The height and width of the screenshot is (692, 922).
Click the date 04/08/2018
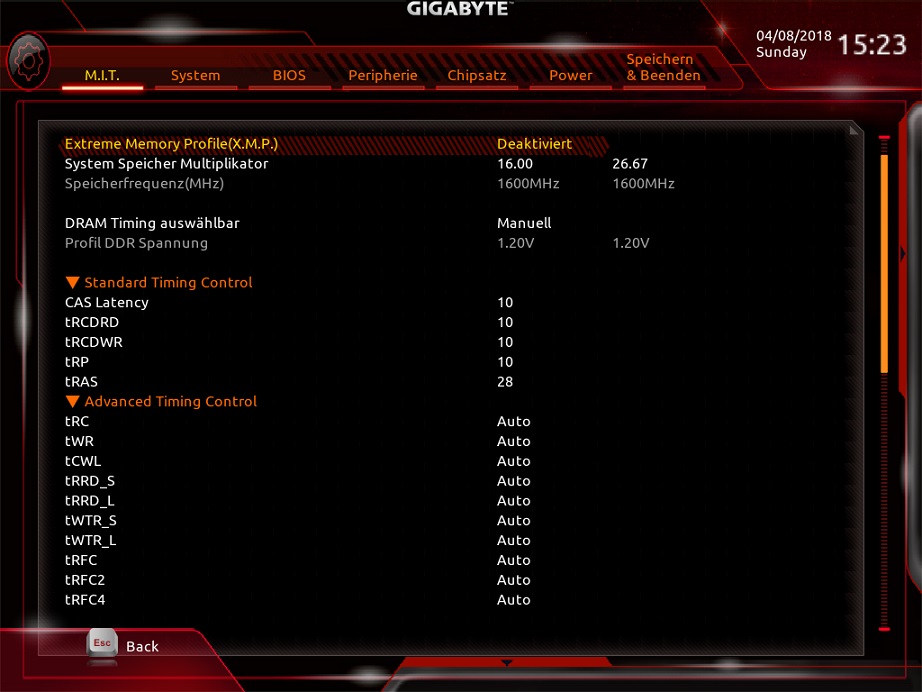794,36
